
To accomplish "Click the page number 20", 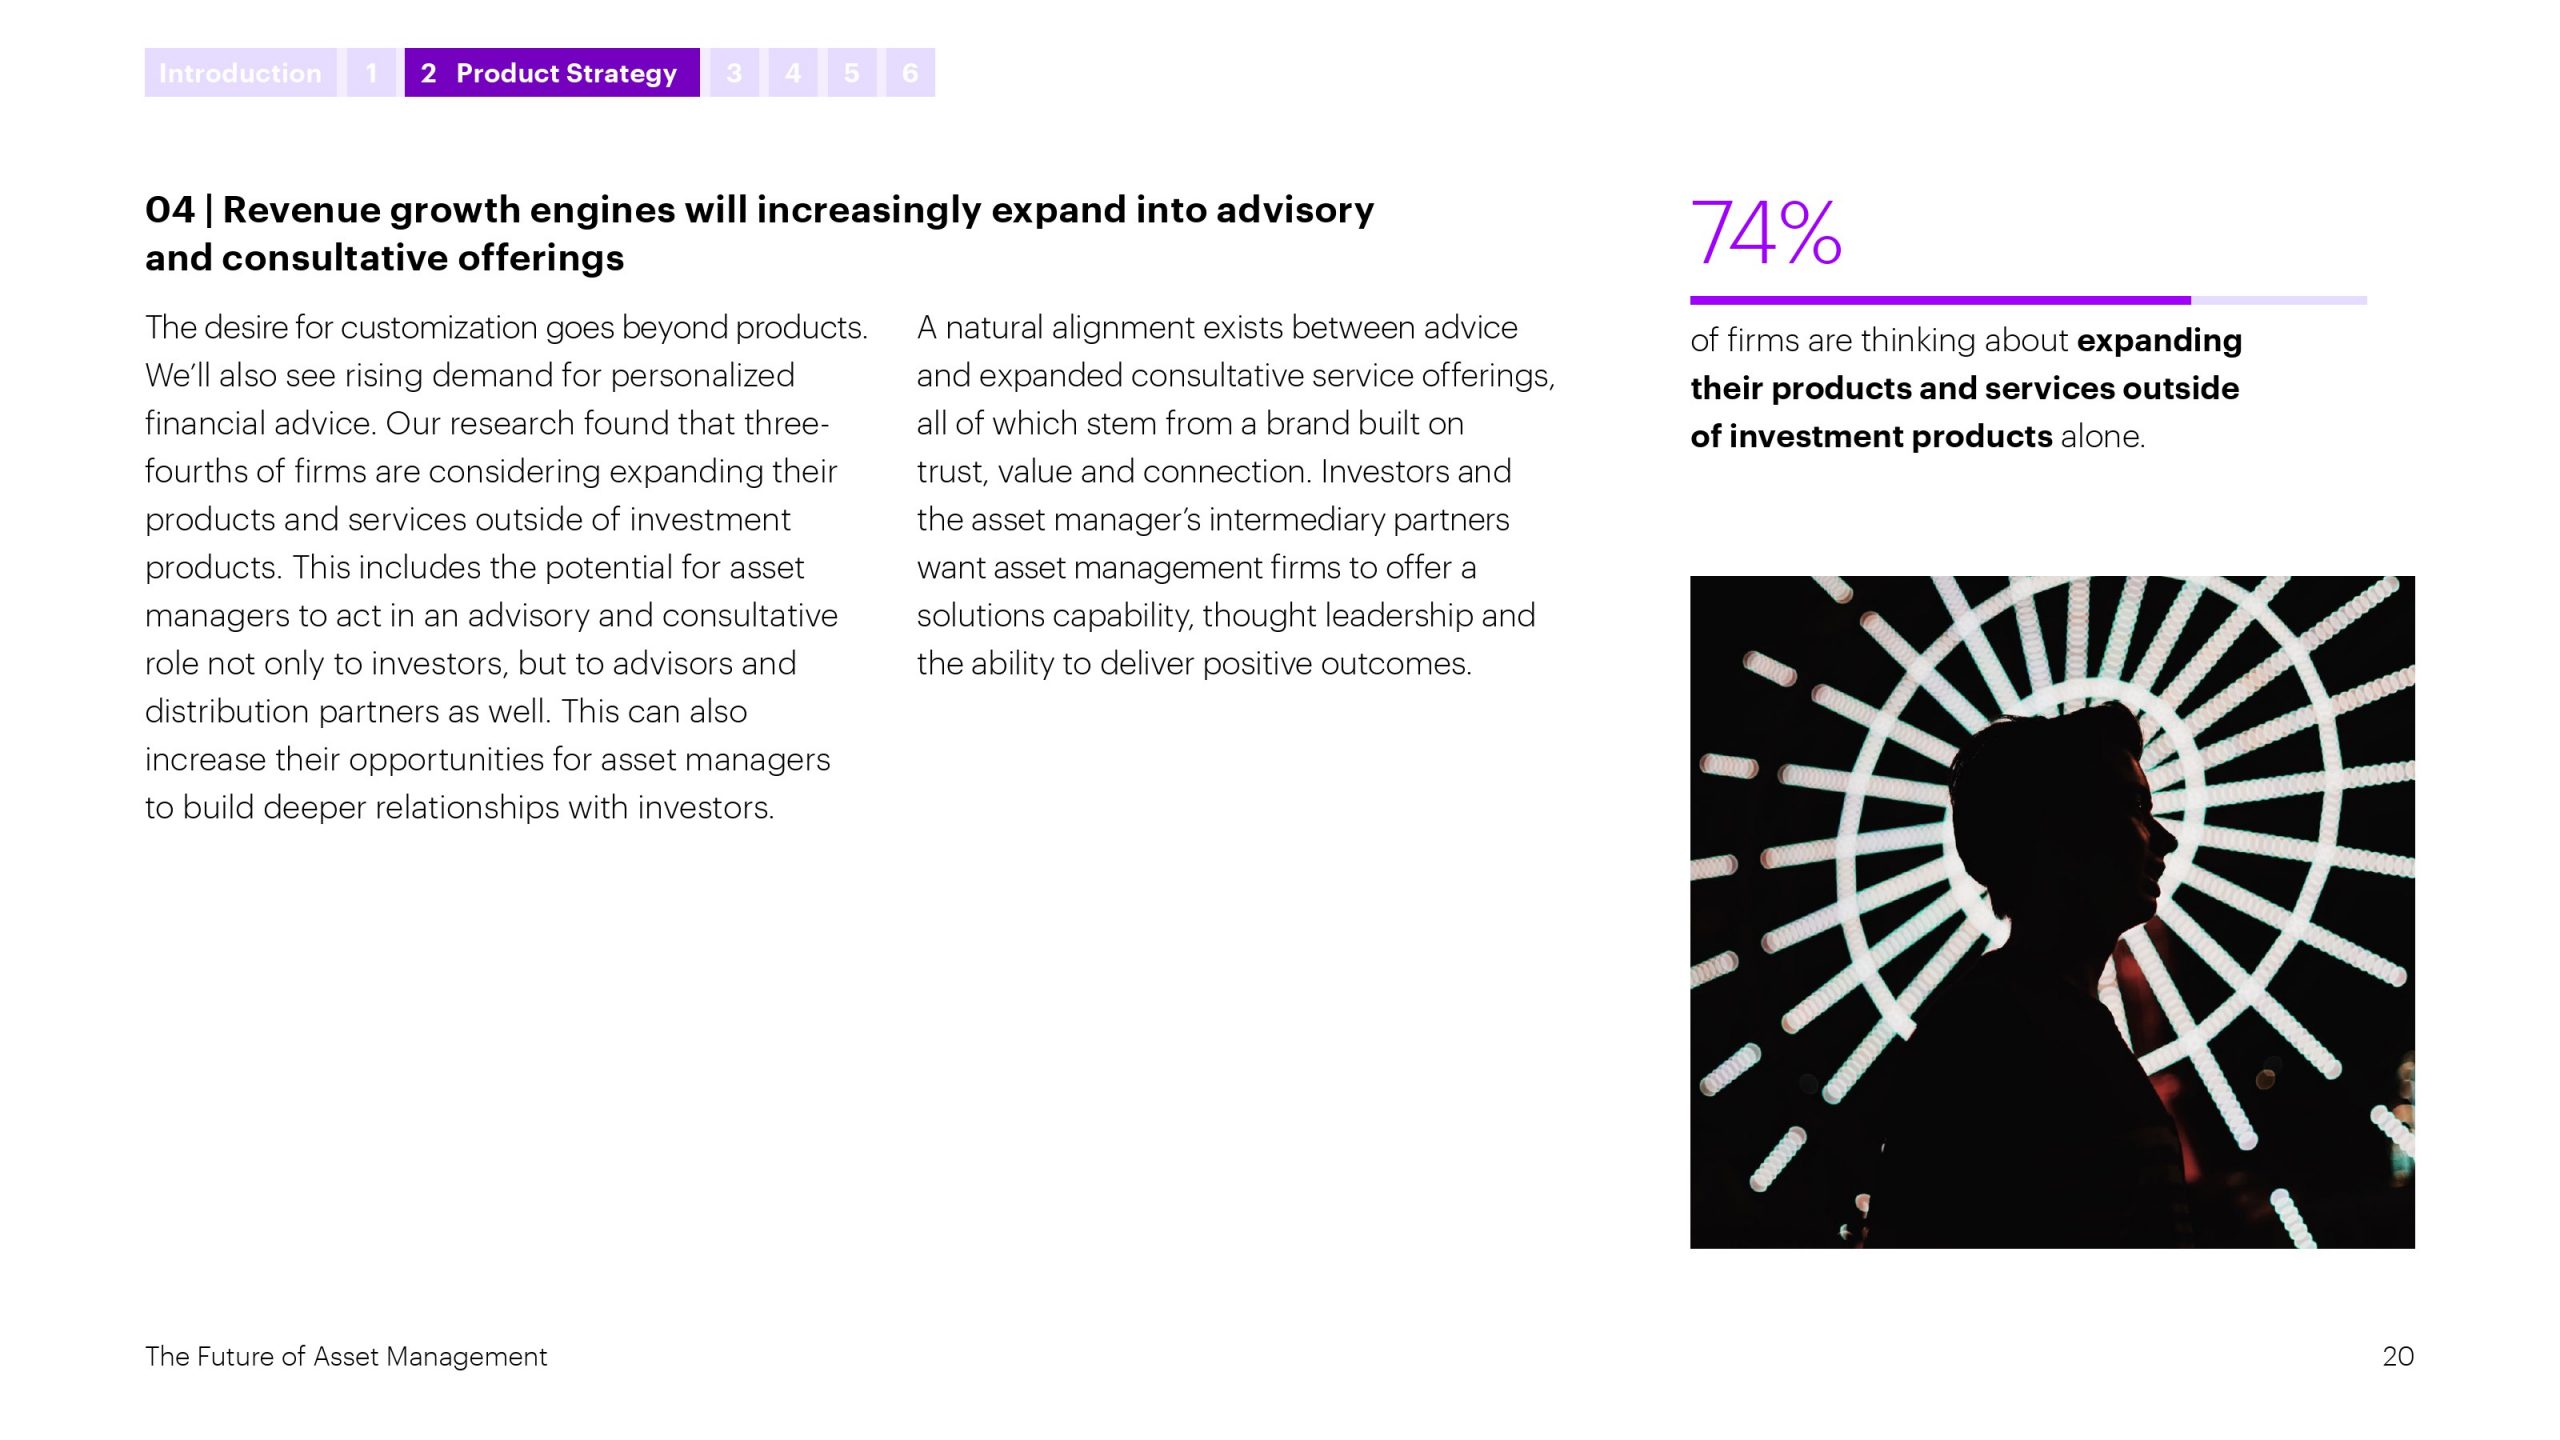I will [x=2398, y=1356].
